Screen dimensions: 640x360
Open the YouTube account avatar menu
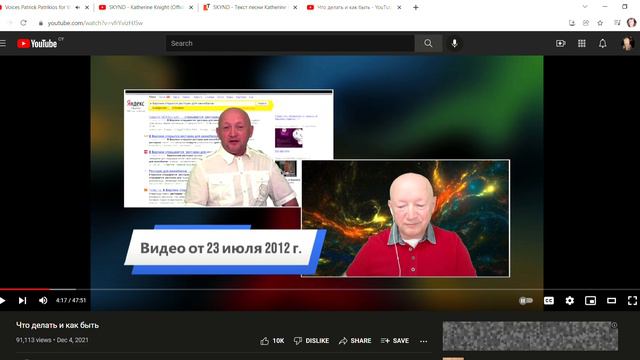point(627,43)
